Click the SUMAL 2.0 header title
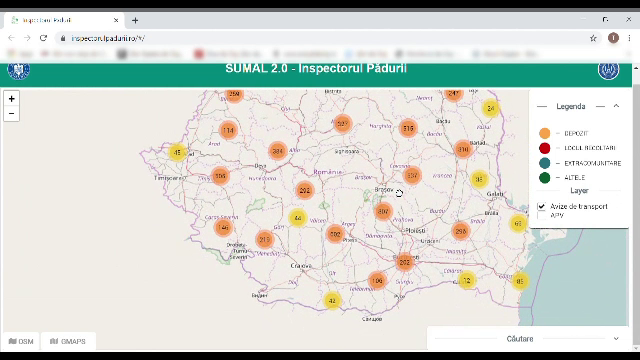This screenshot has width=640, height=360. pyautogui.click(x=316, y=69)
